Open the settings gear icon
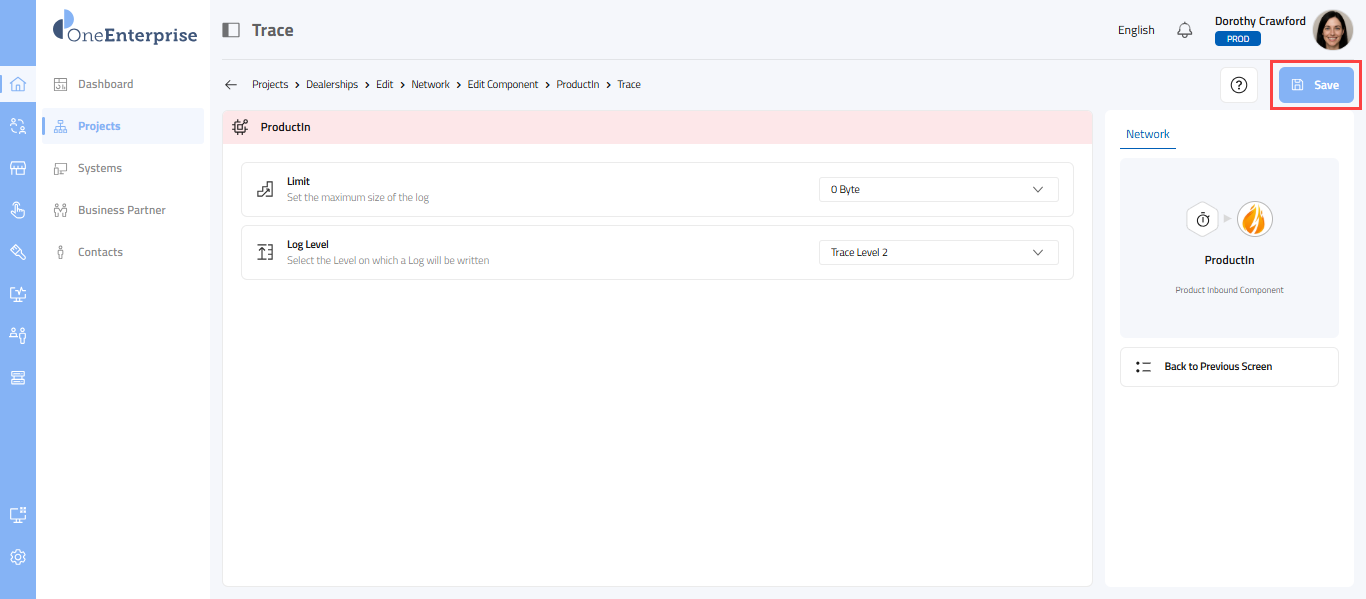 (x=17, y=557)
